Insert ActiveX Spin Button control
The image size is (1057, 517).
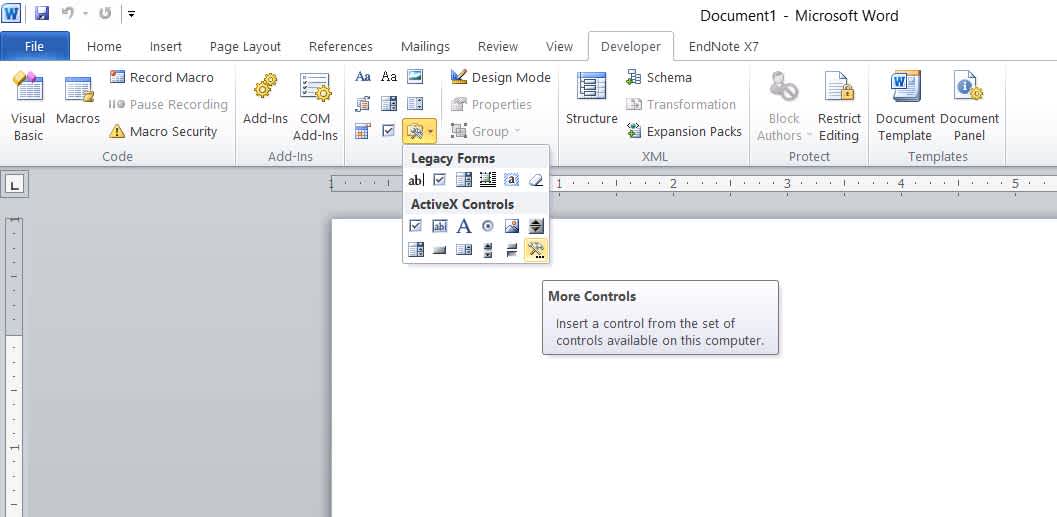(x=536, y=226)
